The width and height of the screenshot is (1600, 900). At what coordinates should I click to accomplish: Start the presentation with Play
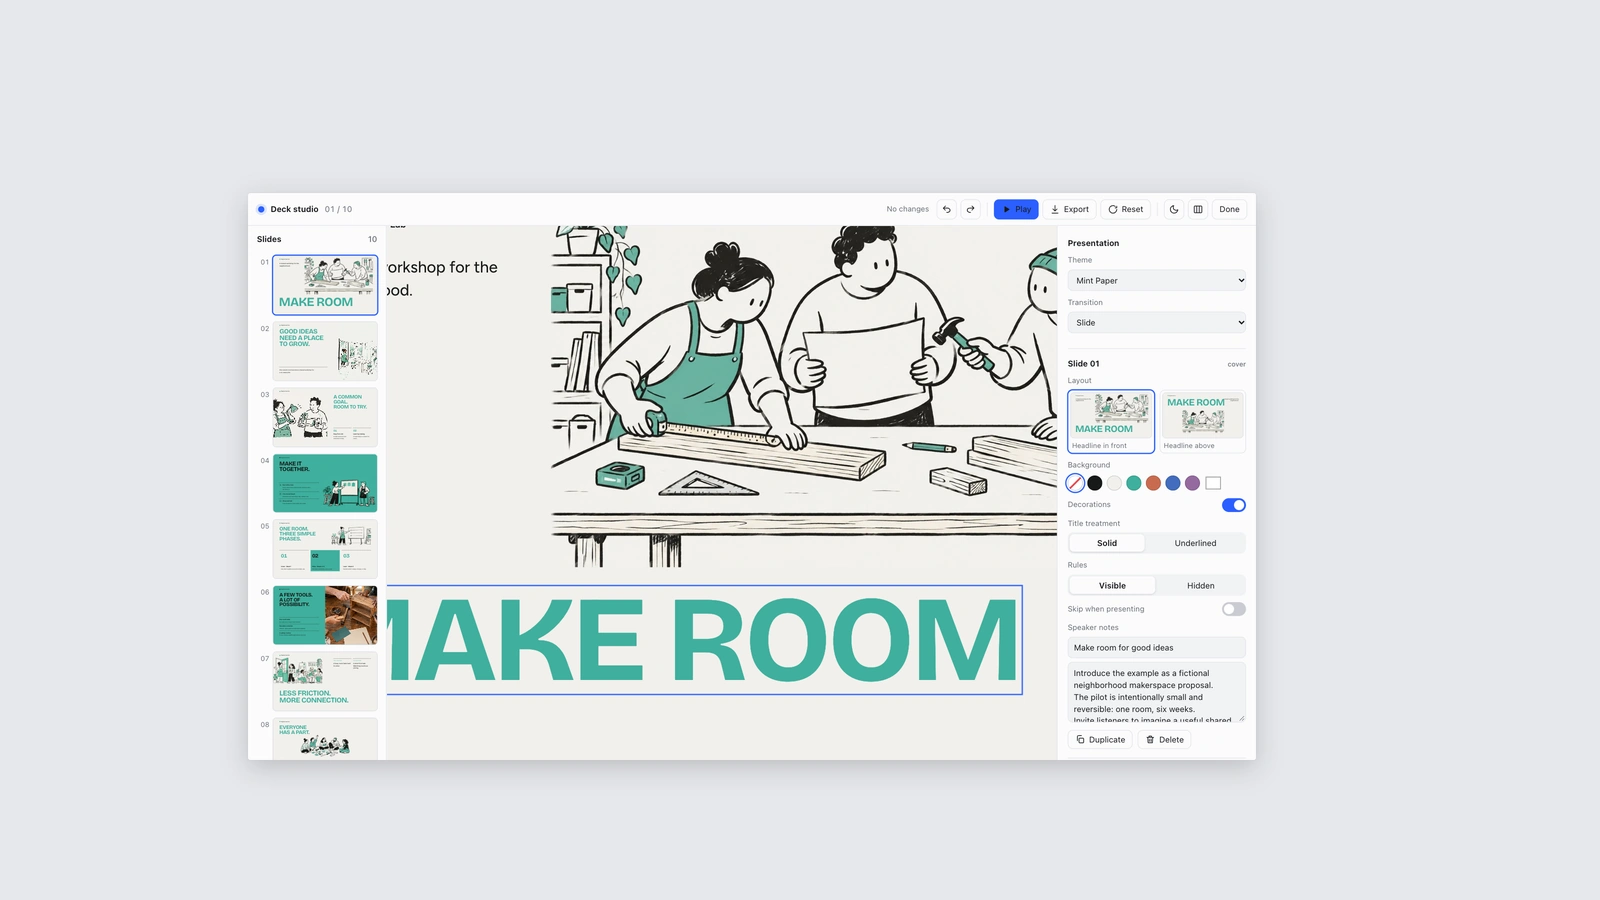pyautogui.click(x=1016, y=209)
